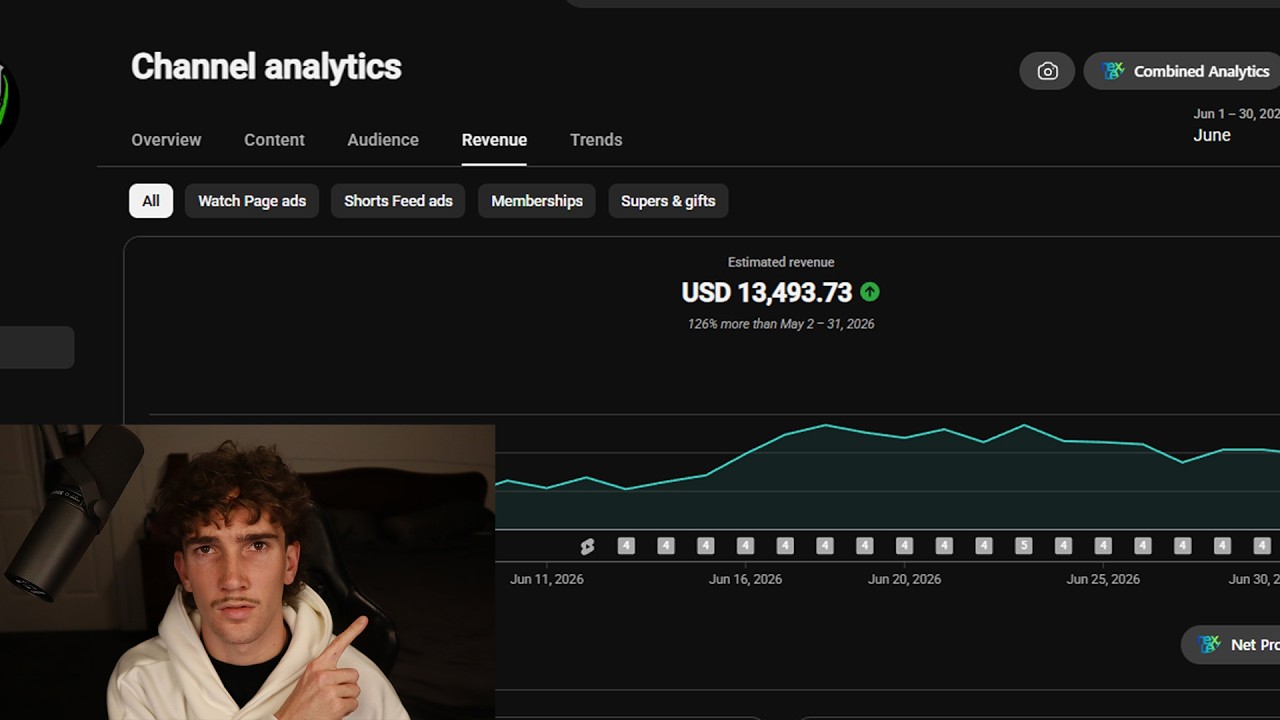Click the video marker for Jun 25, 2026

1103,546
